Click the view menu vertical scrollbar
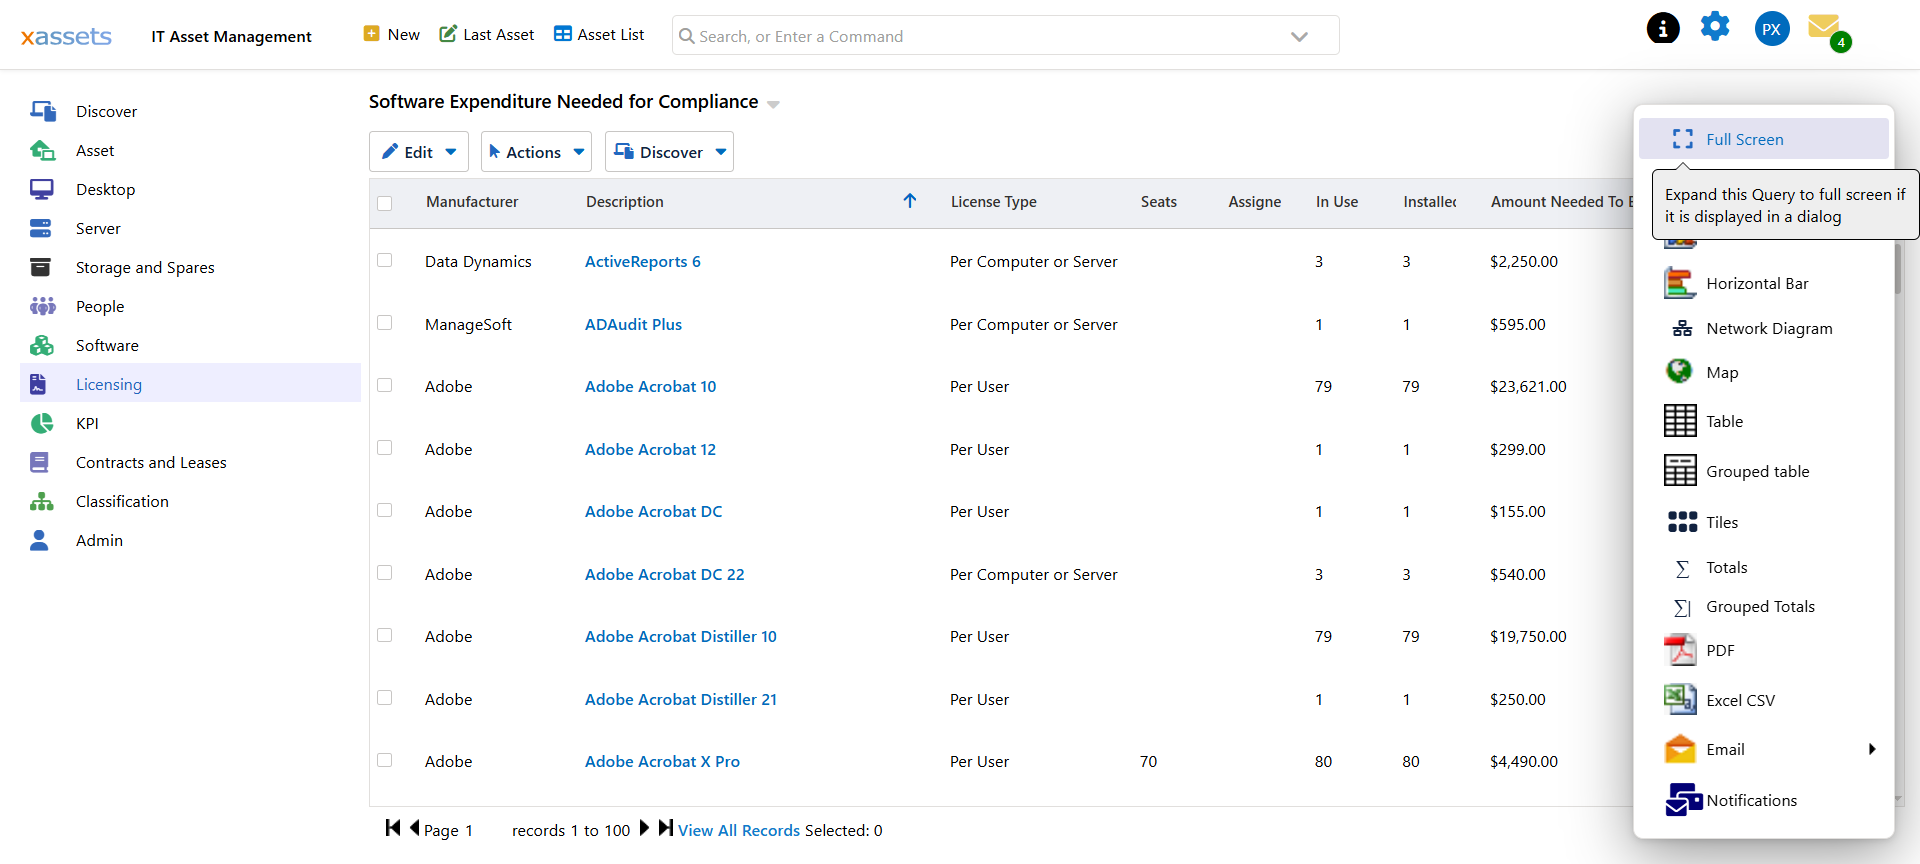The width and height of the screenshot is (1920, 864). (1897, 269)
